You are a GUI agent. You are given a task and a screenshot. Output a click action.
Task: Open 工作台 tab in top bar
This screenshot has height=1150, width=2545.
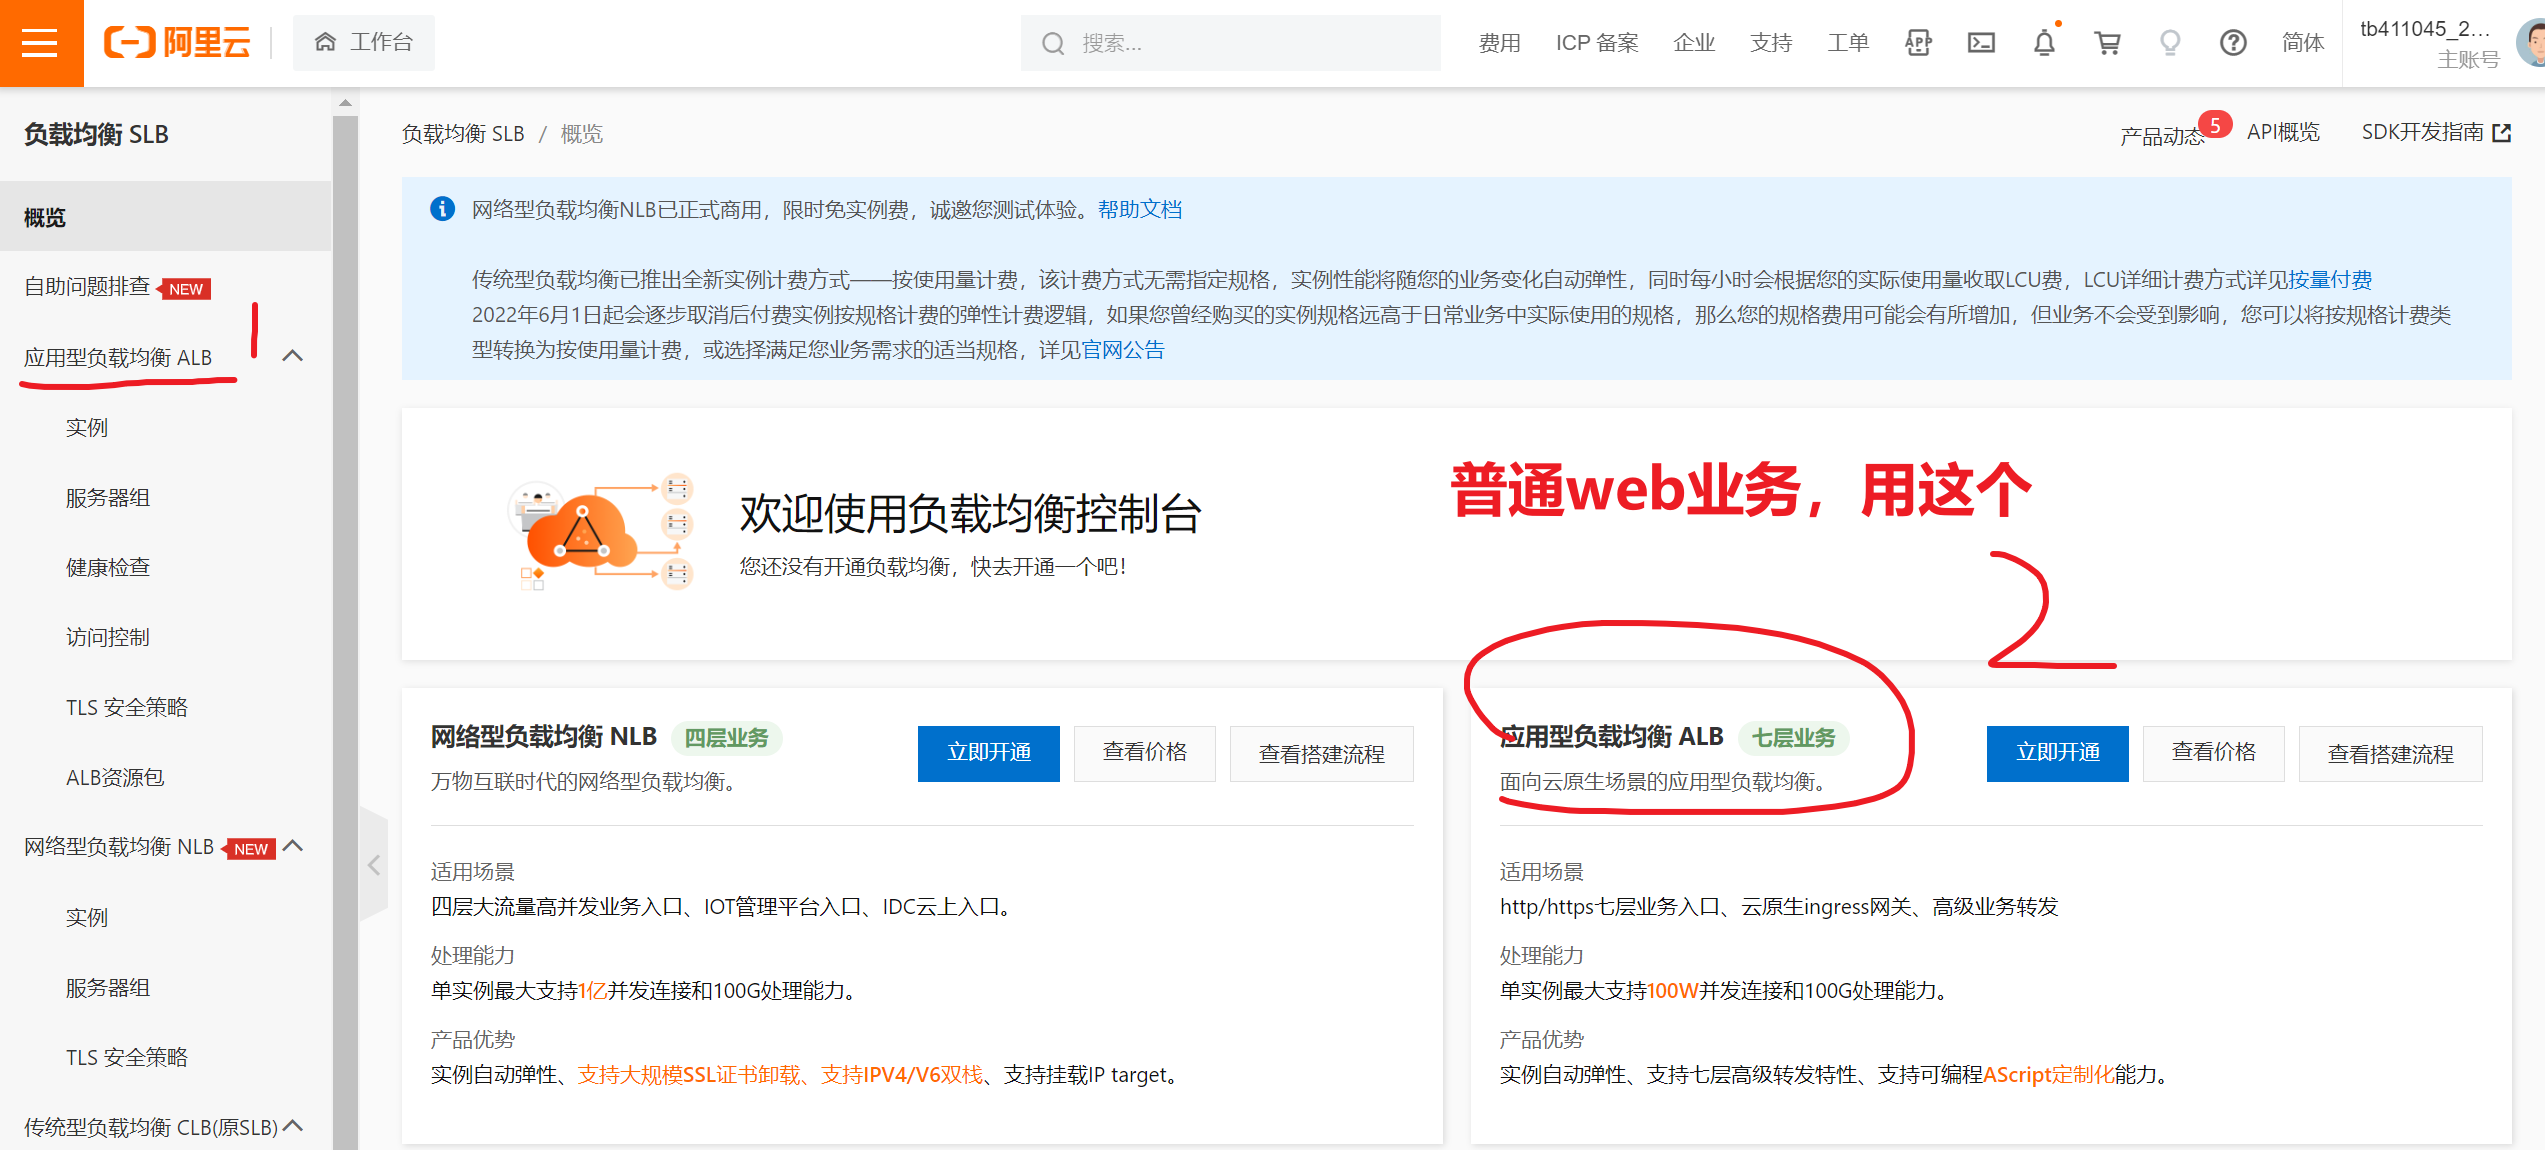coord(364,43)
